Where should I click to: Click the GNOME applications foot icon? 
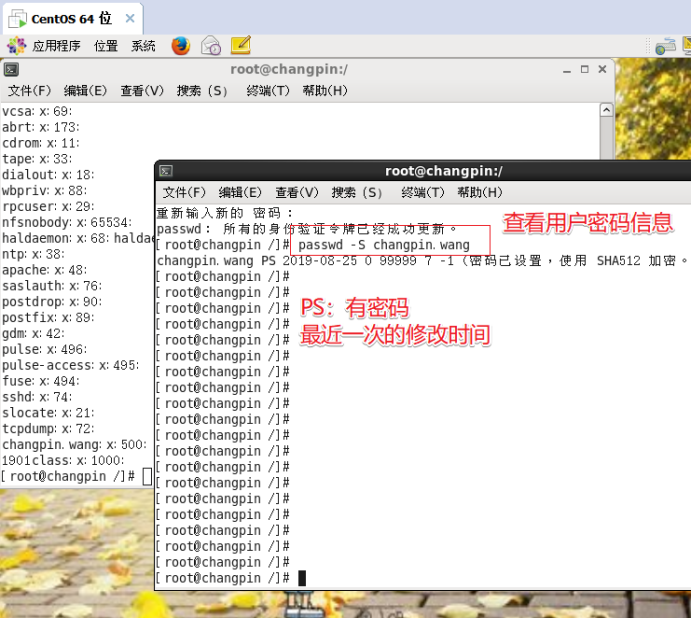pyautogui.click(x=16, y=45)
